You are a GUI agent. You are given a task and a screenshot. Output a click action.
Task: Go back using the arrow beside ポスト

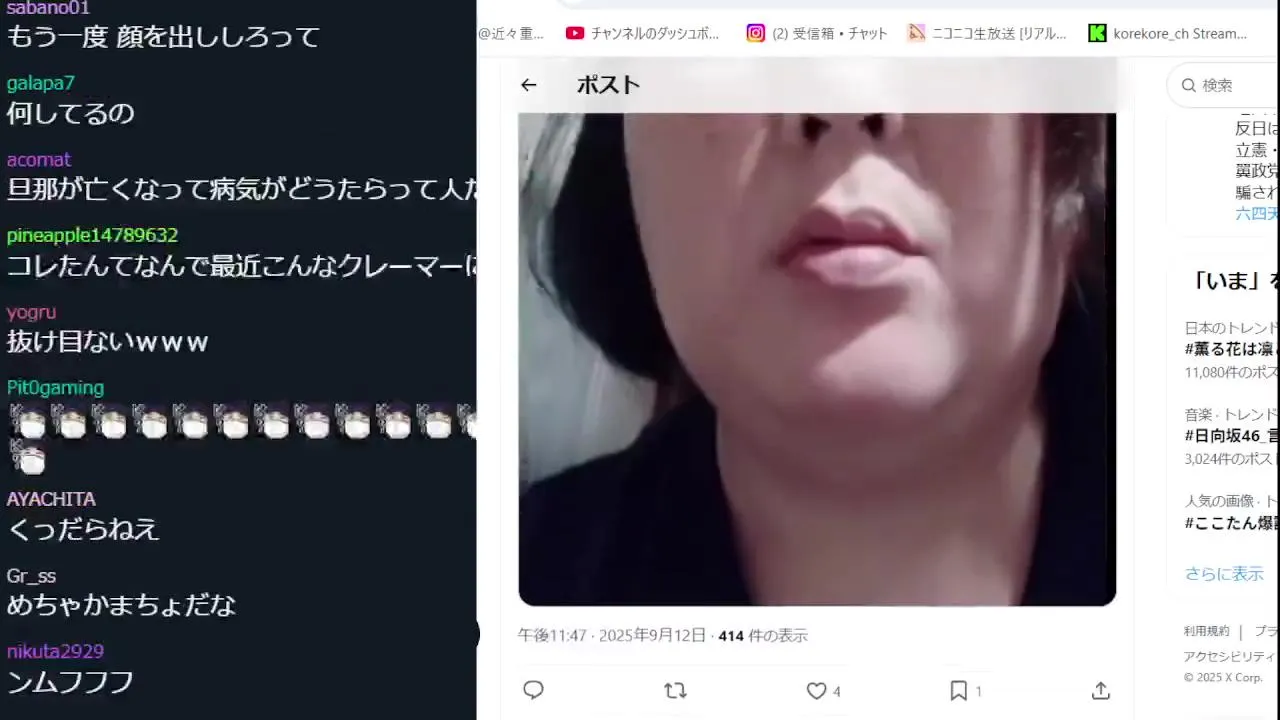click(528, 85)
